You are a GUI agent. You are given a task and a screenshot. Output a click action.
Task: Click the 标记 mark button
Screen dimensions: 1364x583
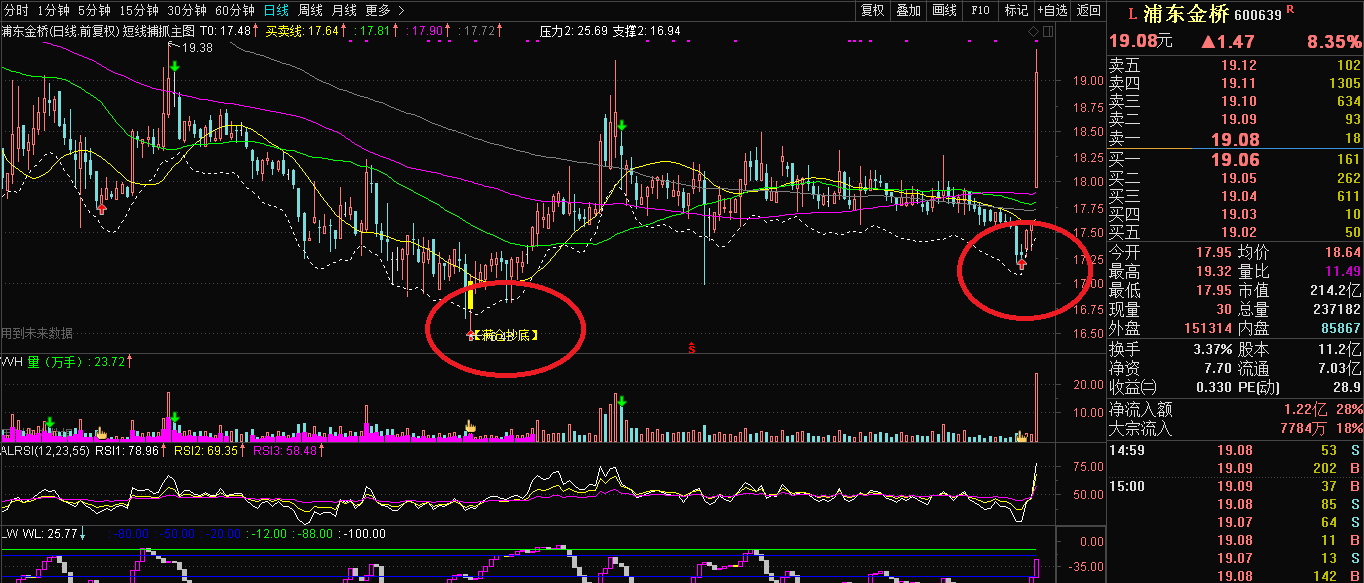[x=1016, y=11]
